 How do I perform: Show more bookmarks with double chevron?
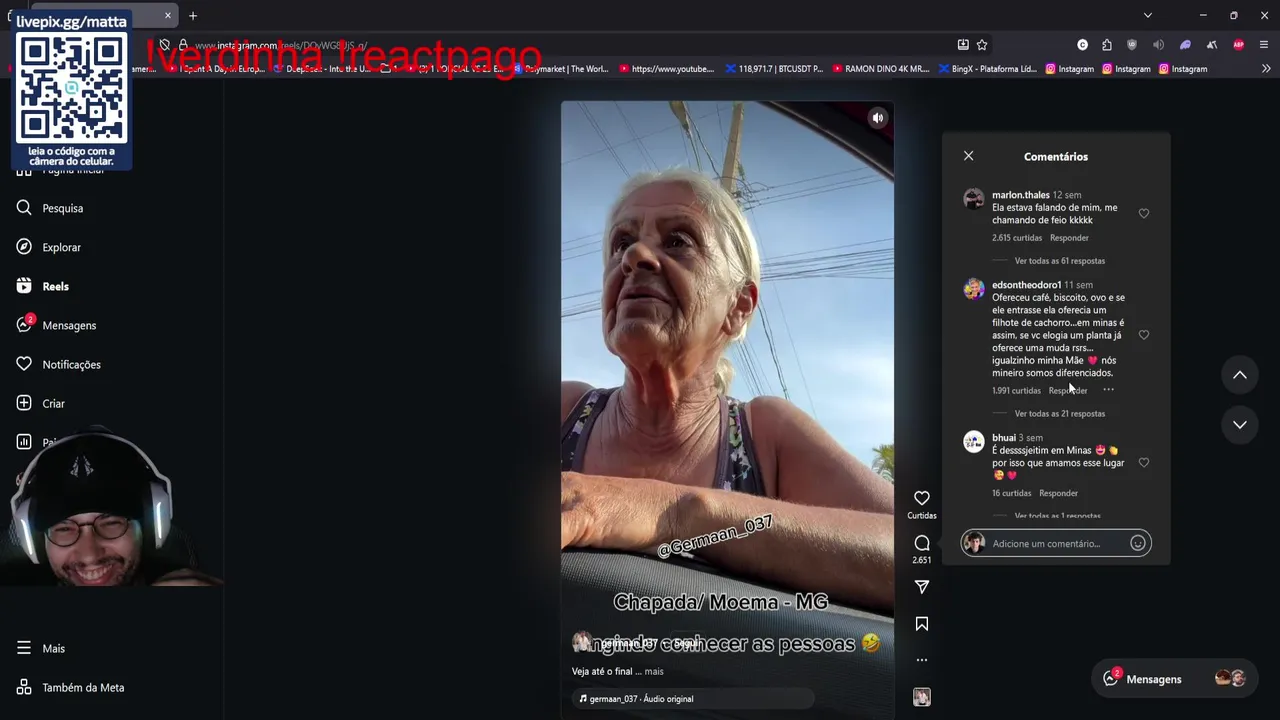[x=1266, y=69]
